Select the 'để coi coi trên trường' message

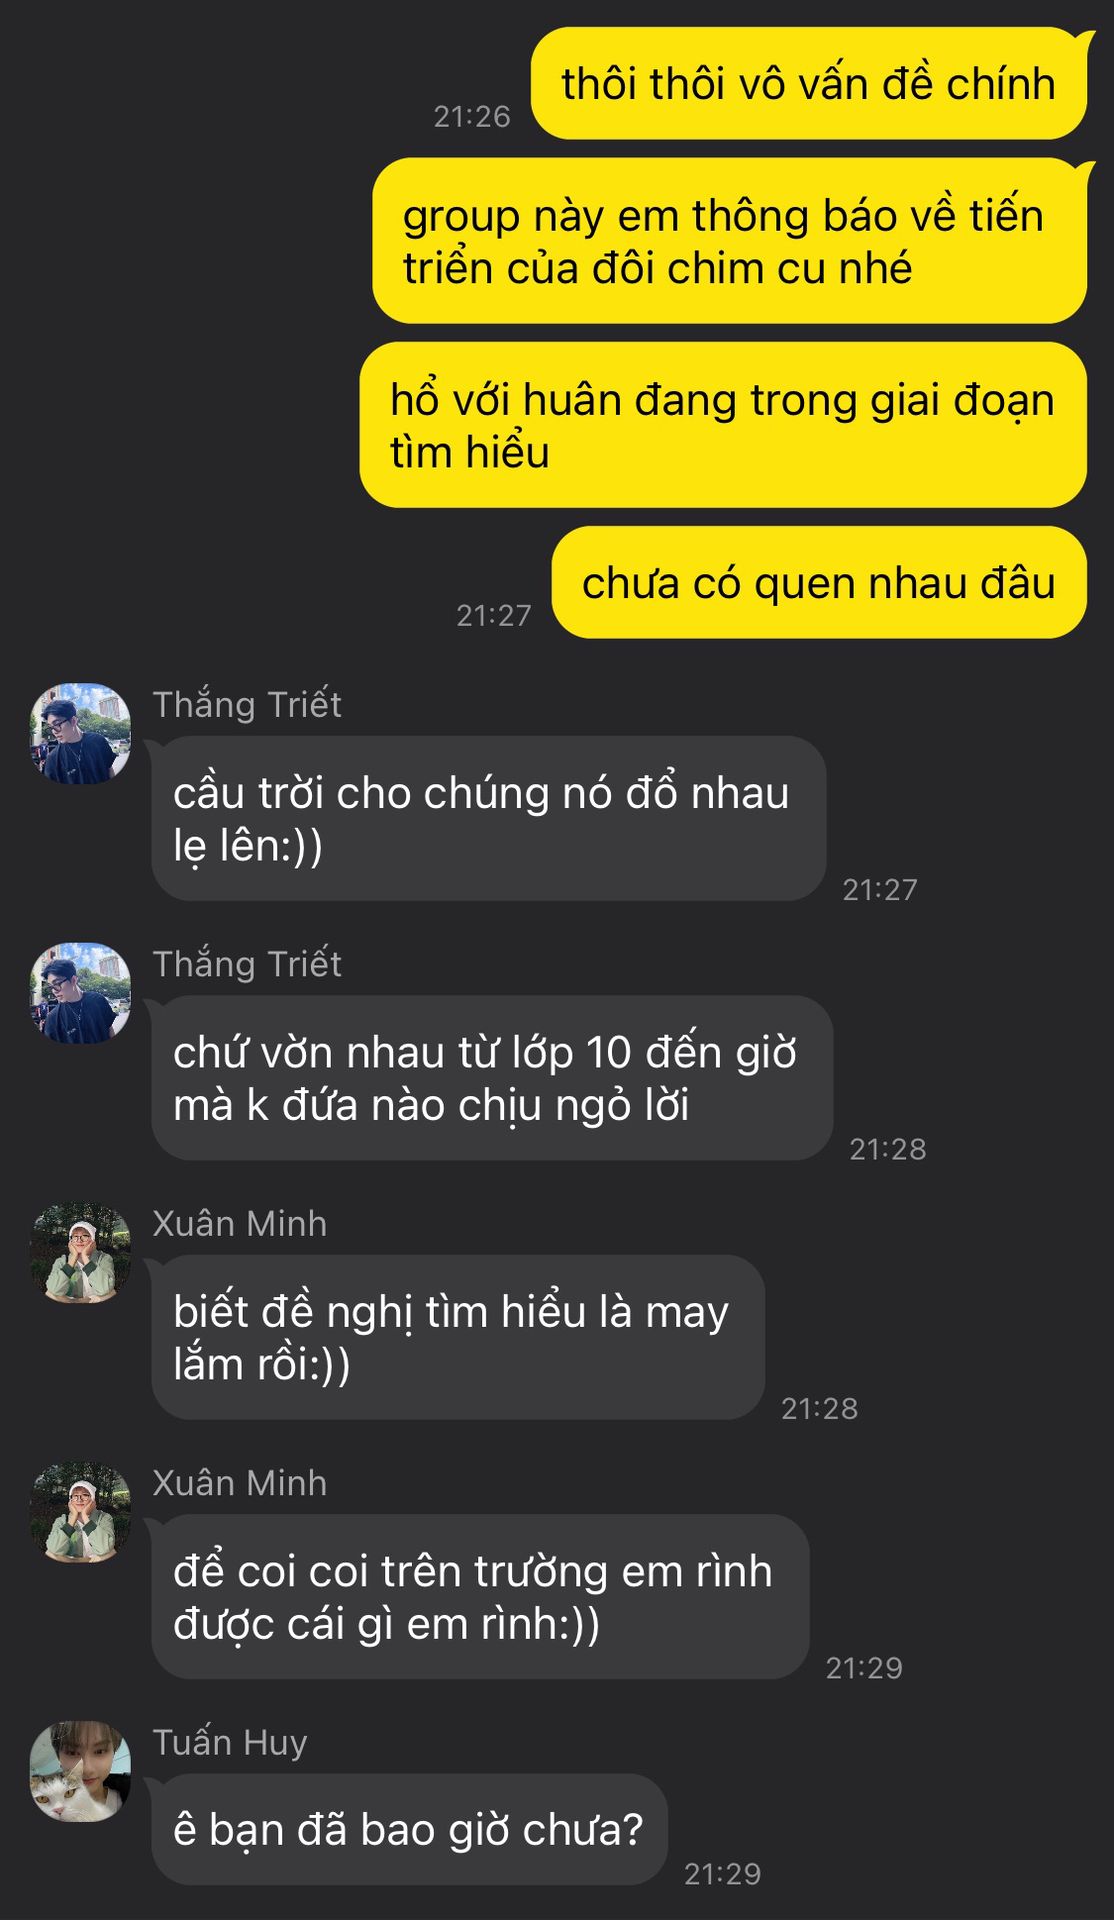pos(480,1597)
